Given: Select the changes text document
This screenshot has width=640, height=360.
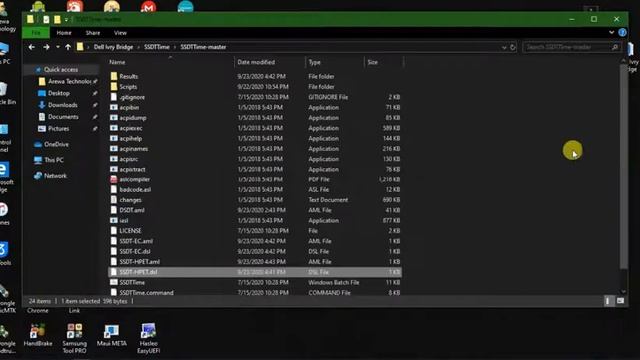Looking at the screenshot, I should coord(130,200).
